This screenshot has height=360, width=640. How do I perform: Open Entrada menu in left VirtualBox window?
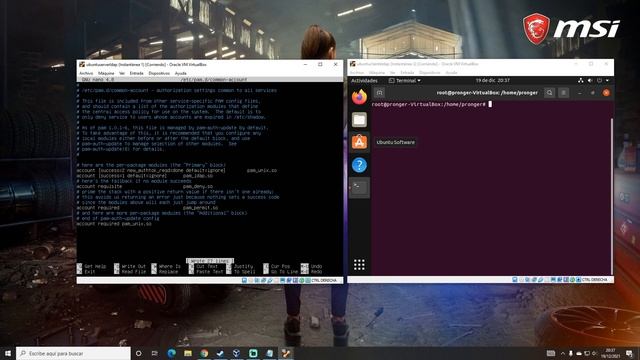[x=136, y=73]
